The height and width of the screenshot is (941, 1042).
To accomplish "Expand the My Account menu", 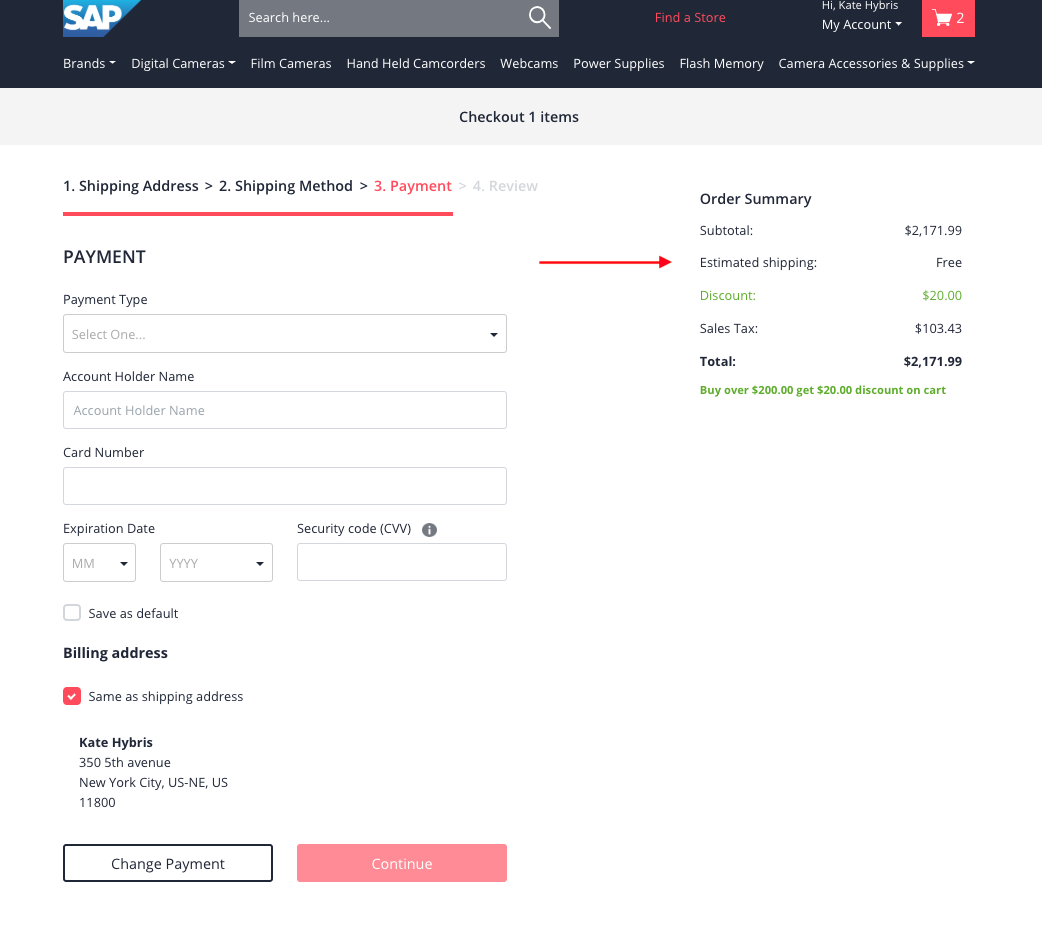I will (x=861, y=25).
